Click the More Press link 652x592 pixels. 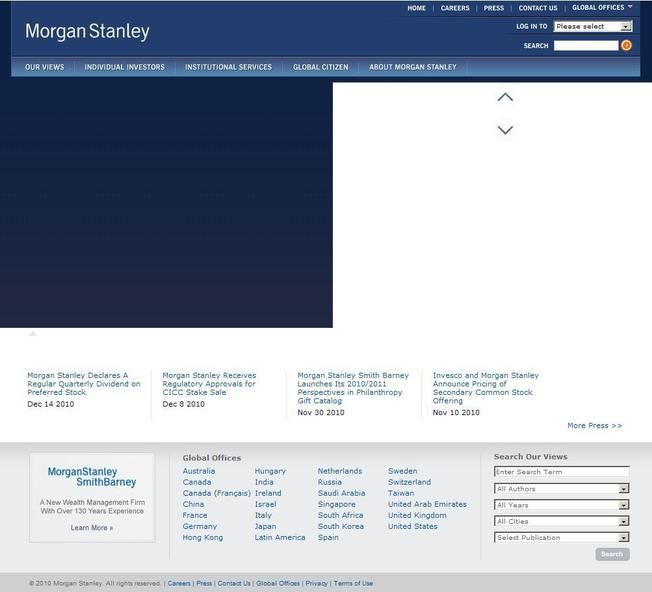tap(595, 426)
